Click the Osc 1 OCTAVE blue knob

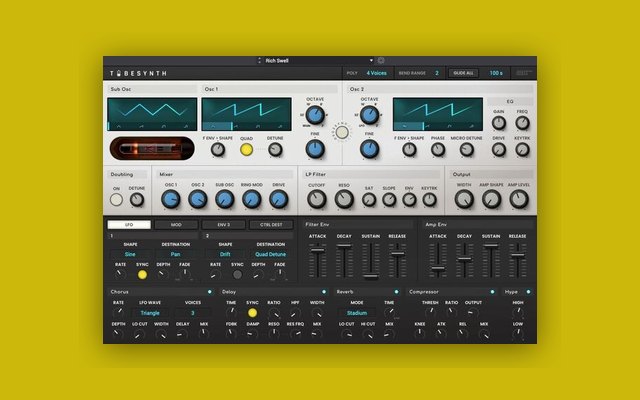[315, 116]
